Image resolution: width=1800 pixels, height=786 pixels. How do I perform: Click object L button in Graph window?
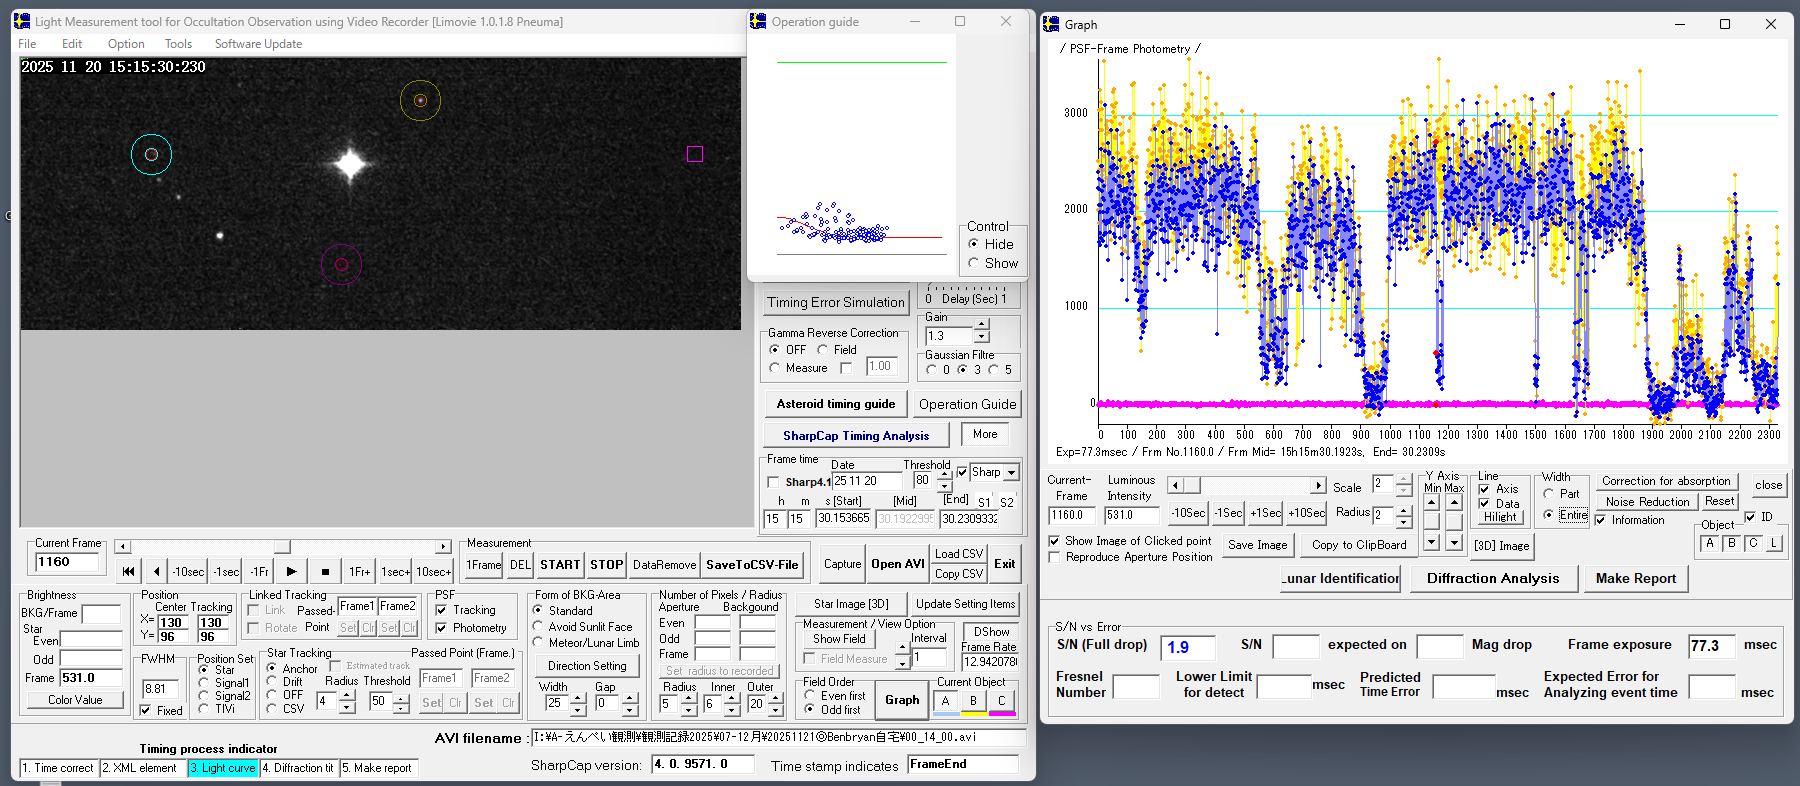(1774, 543)
